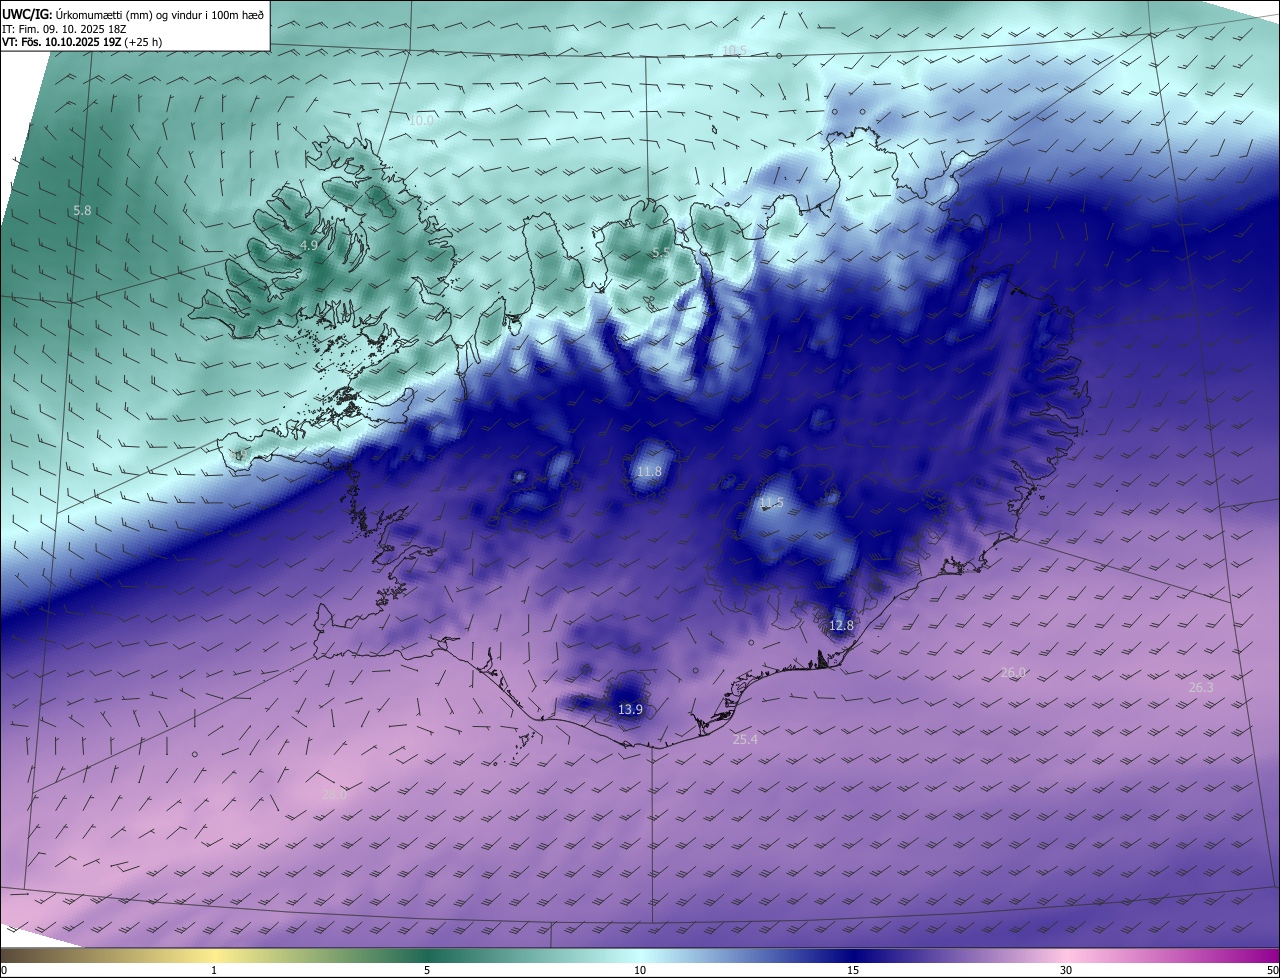Click the 5.8 value label over the sea
This screenshot has width=1280, height=978.
click(82, 211)
